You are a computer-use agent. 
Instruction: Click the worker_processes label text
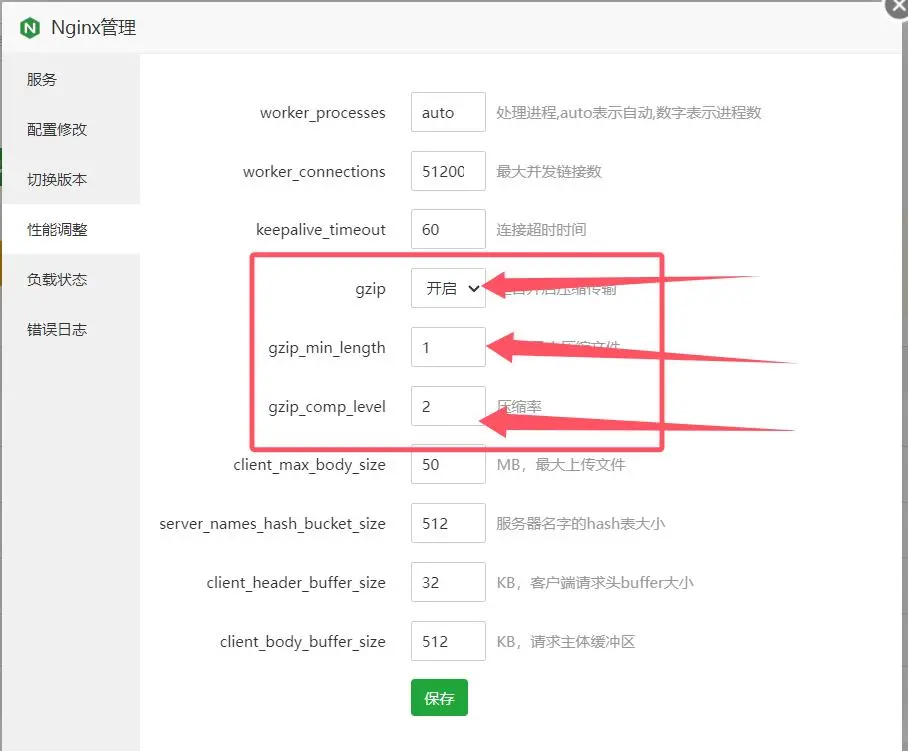pyautogui.click(x=323, y=113)
